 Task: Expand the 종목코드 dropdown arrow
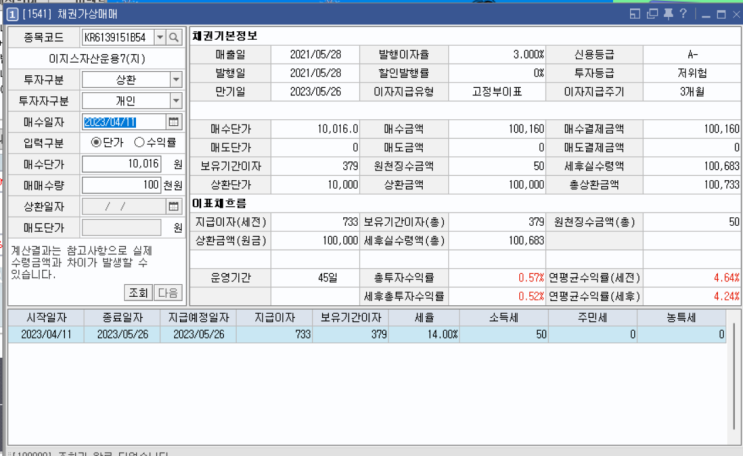tap(160, 37)
